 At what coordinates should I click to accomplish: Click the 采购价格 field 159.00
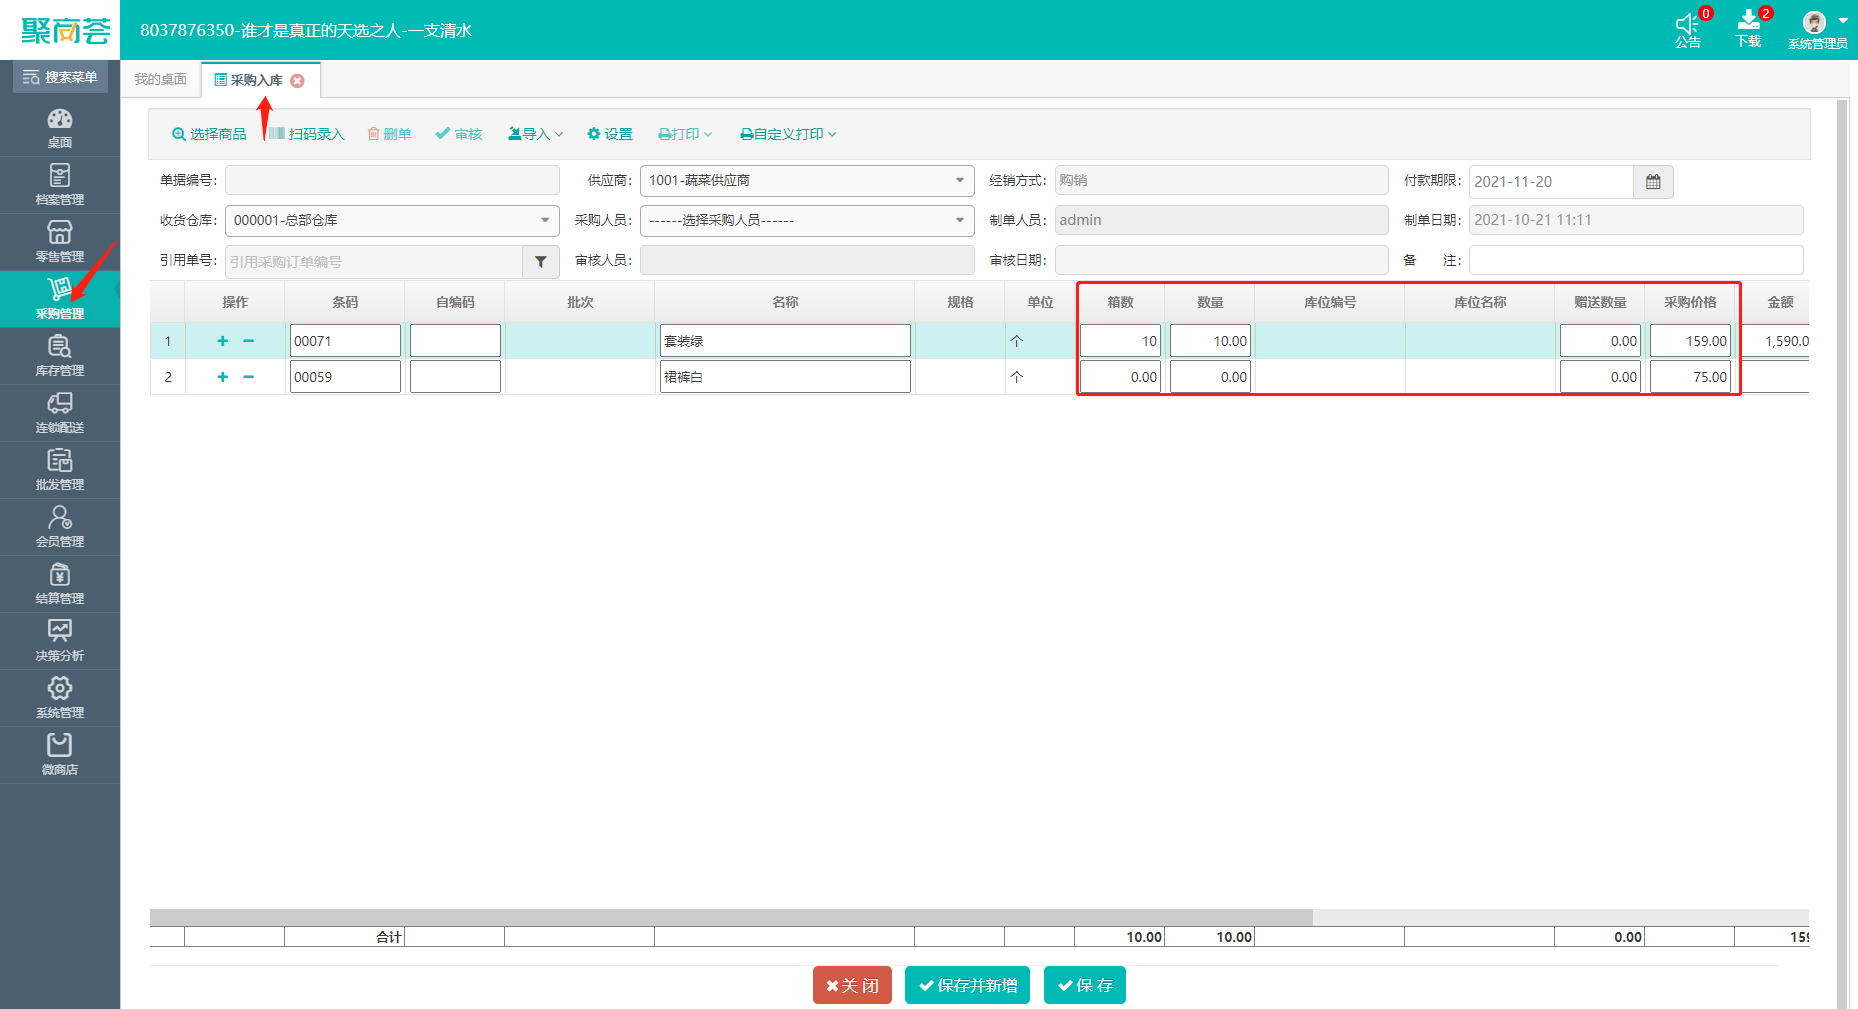(1690, 341)
